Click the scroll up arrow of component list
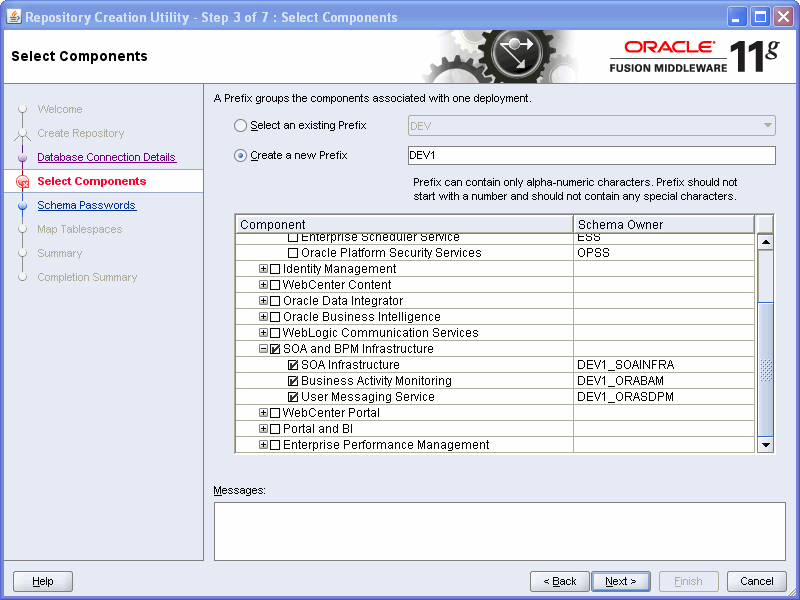 click(x=765, y=242)
